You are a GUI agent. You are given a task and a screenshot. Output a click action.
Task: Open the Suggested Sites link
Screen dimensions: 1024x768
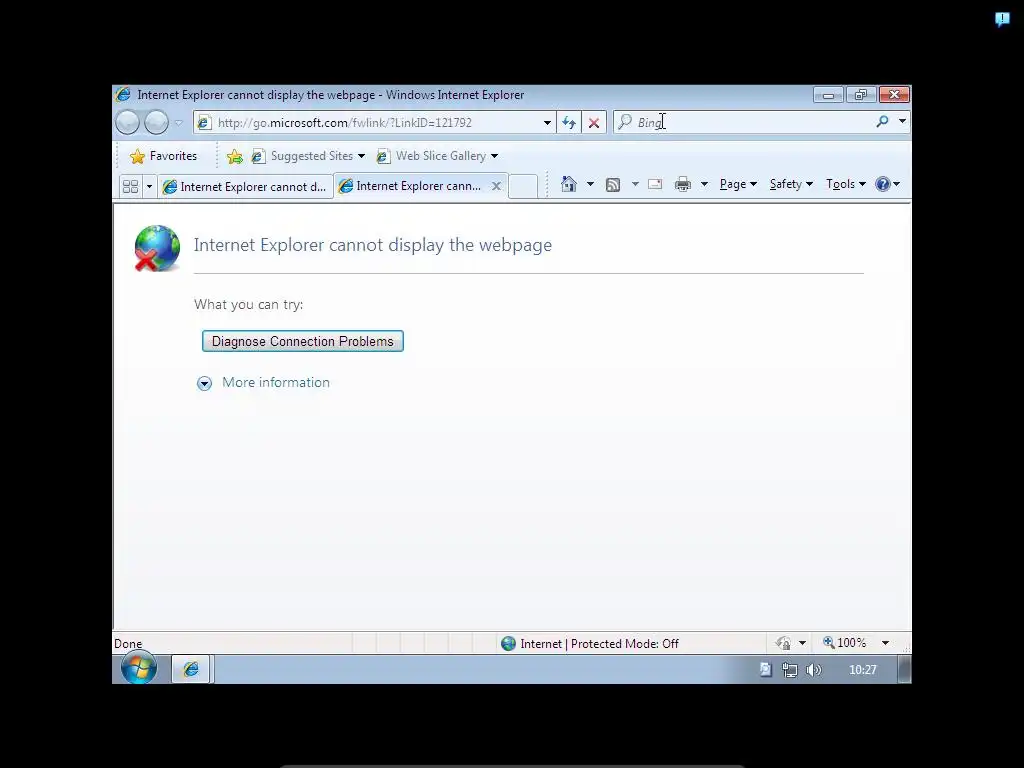[x=308, y=156]
